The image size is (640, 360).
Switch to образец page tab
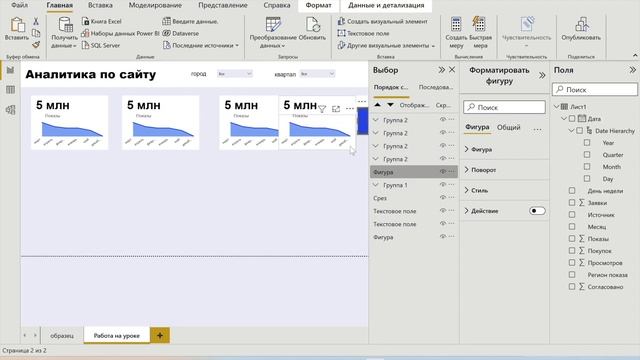(x=62, y=336)
